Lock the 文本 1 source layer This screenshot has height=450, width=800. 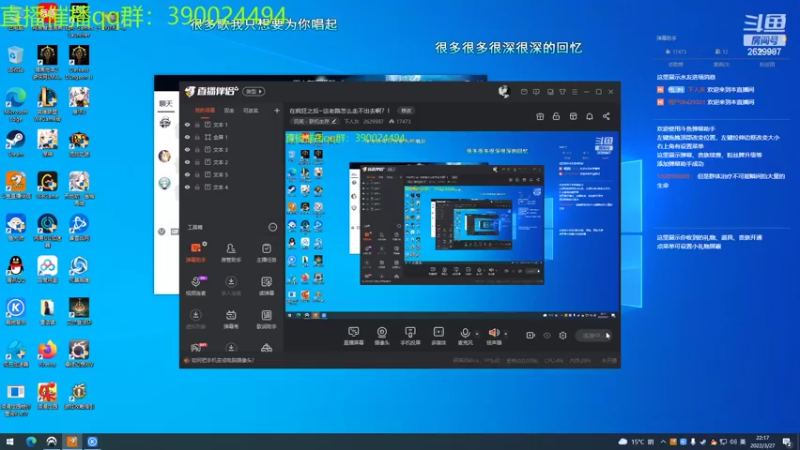[197, 124]
